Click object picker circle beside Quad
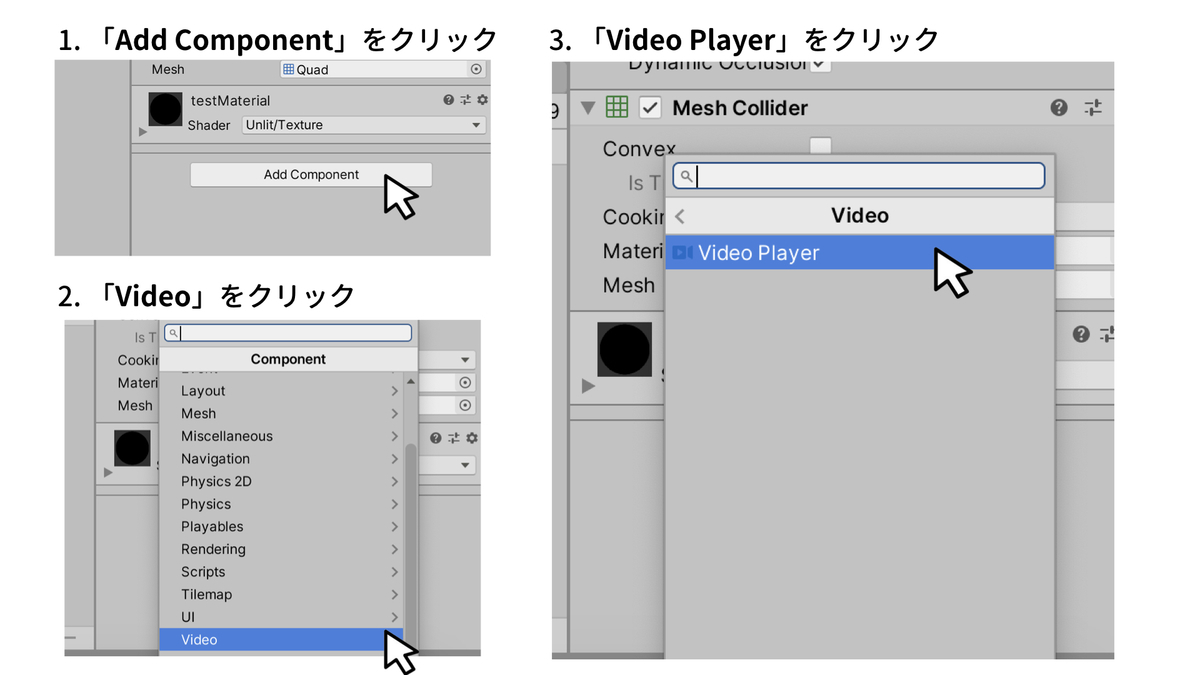This screenshot has height=675, width=1200. (x=476, y=70)
